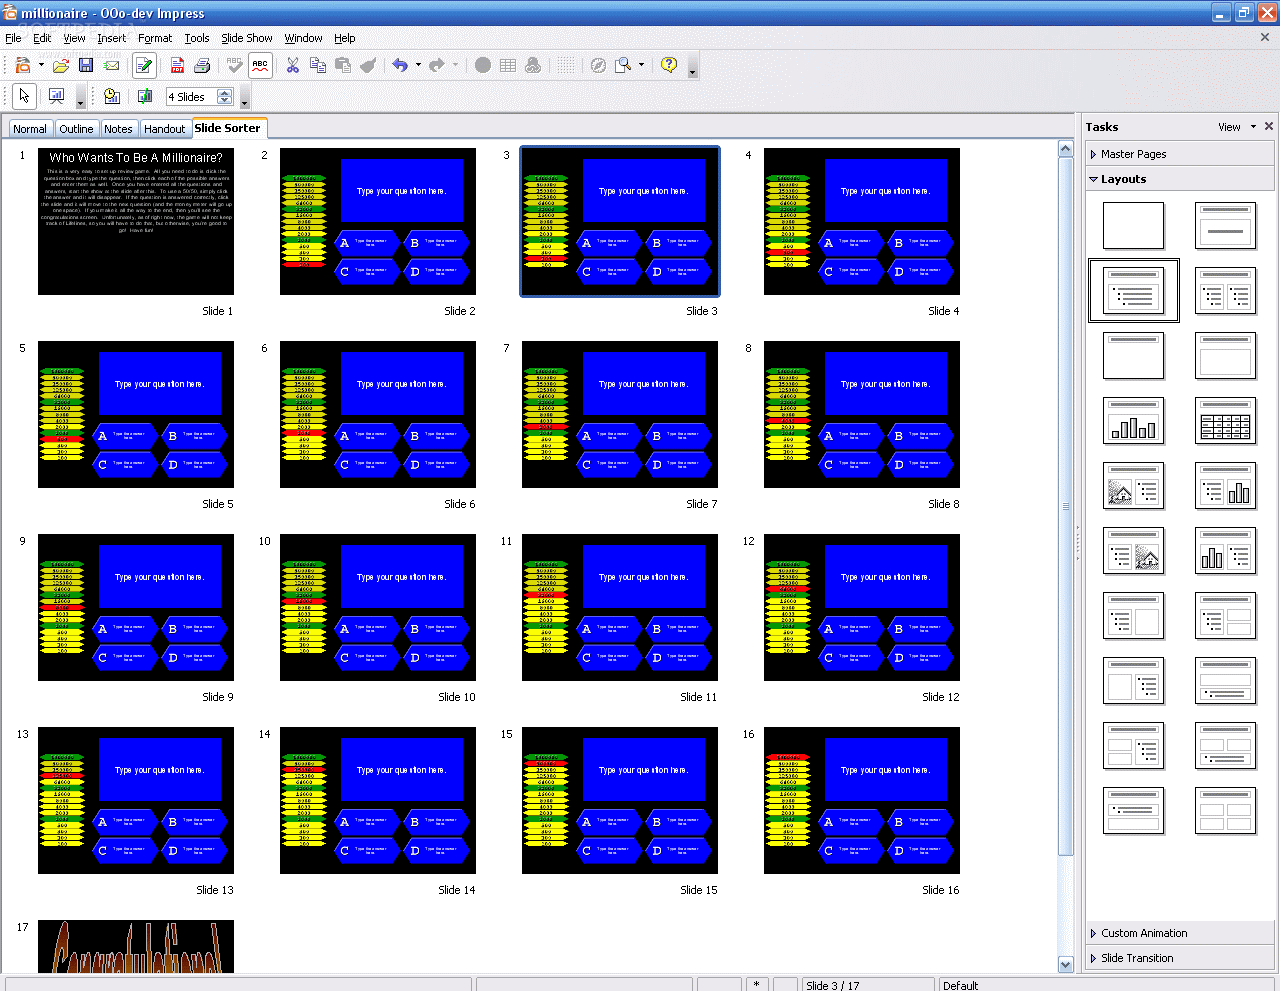Screen dimensions: 1280x991
Task: Toggle the Edit File mode icon
Action: pyautogui.click(x=144, y=65)
